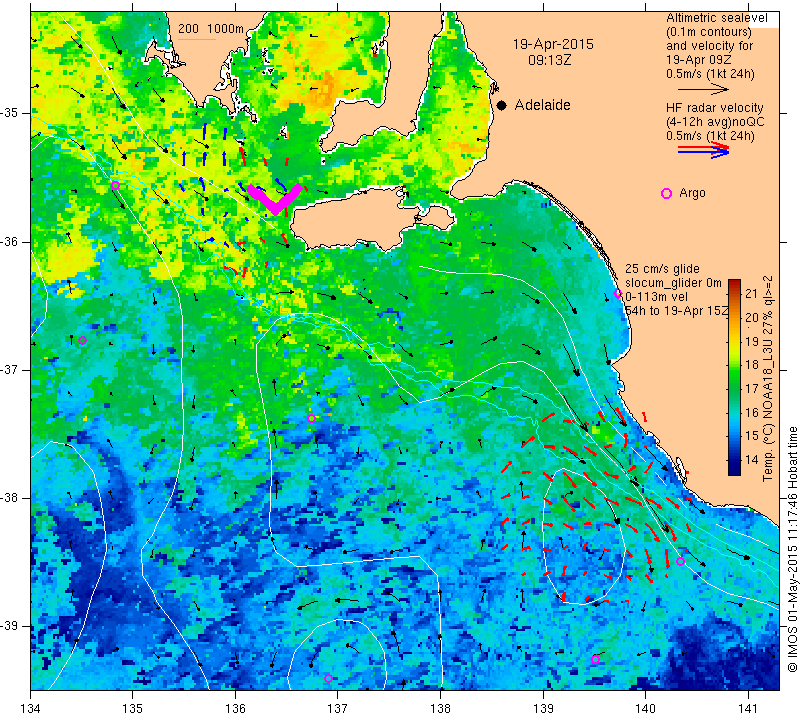Click the IMOS copyright timestamp text
Screen dimensions: 800x720
pos(792,550)
